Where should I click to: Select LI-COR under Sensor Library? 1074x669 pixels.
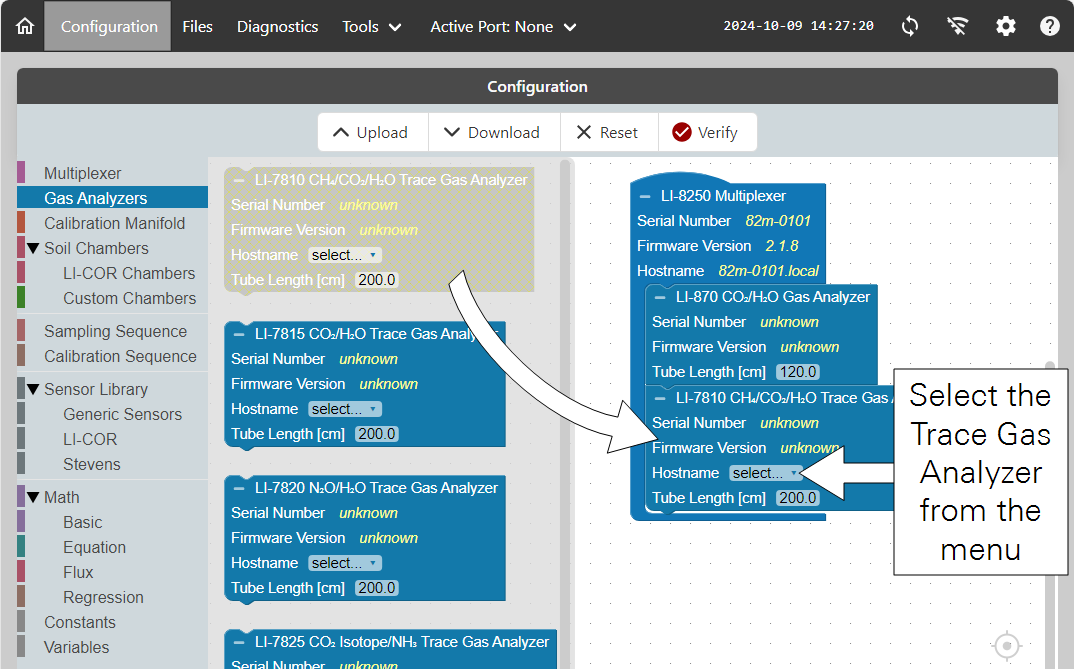pyautogui.click(x=90, y=440)
